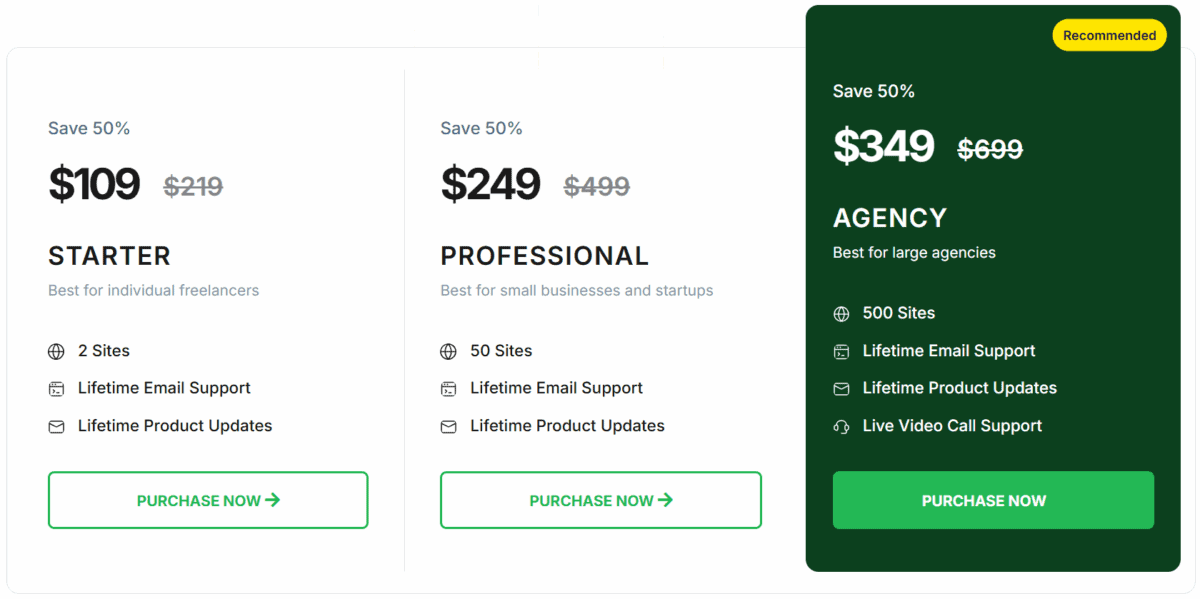Click the envelope icon in Starter plan

56,427
